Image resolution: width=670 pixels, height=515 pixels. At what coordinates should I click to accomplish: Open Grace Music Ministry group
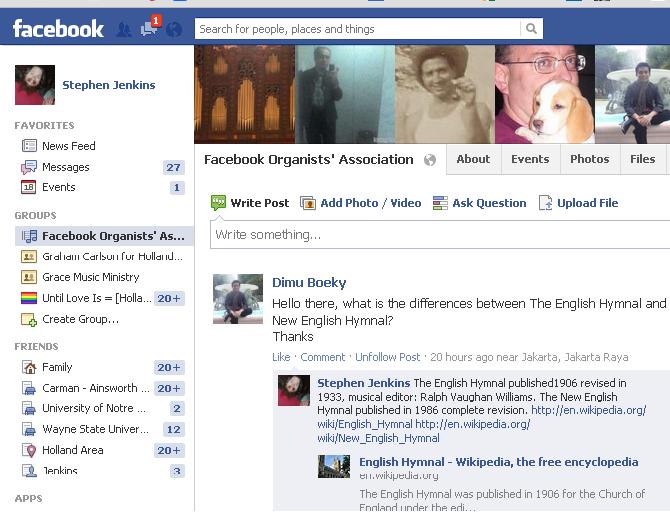pyautogui.click(x=91, y=277)
